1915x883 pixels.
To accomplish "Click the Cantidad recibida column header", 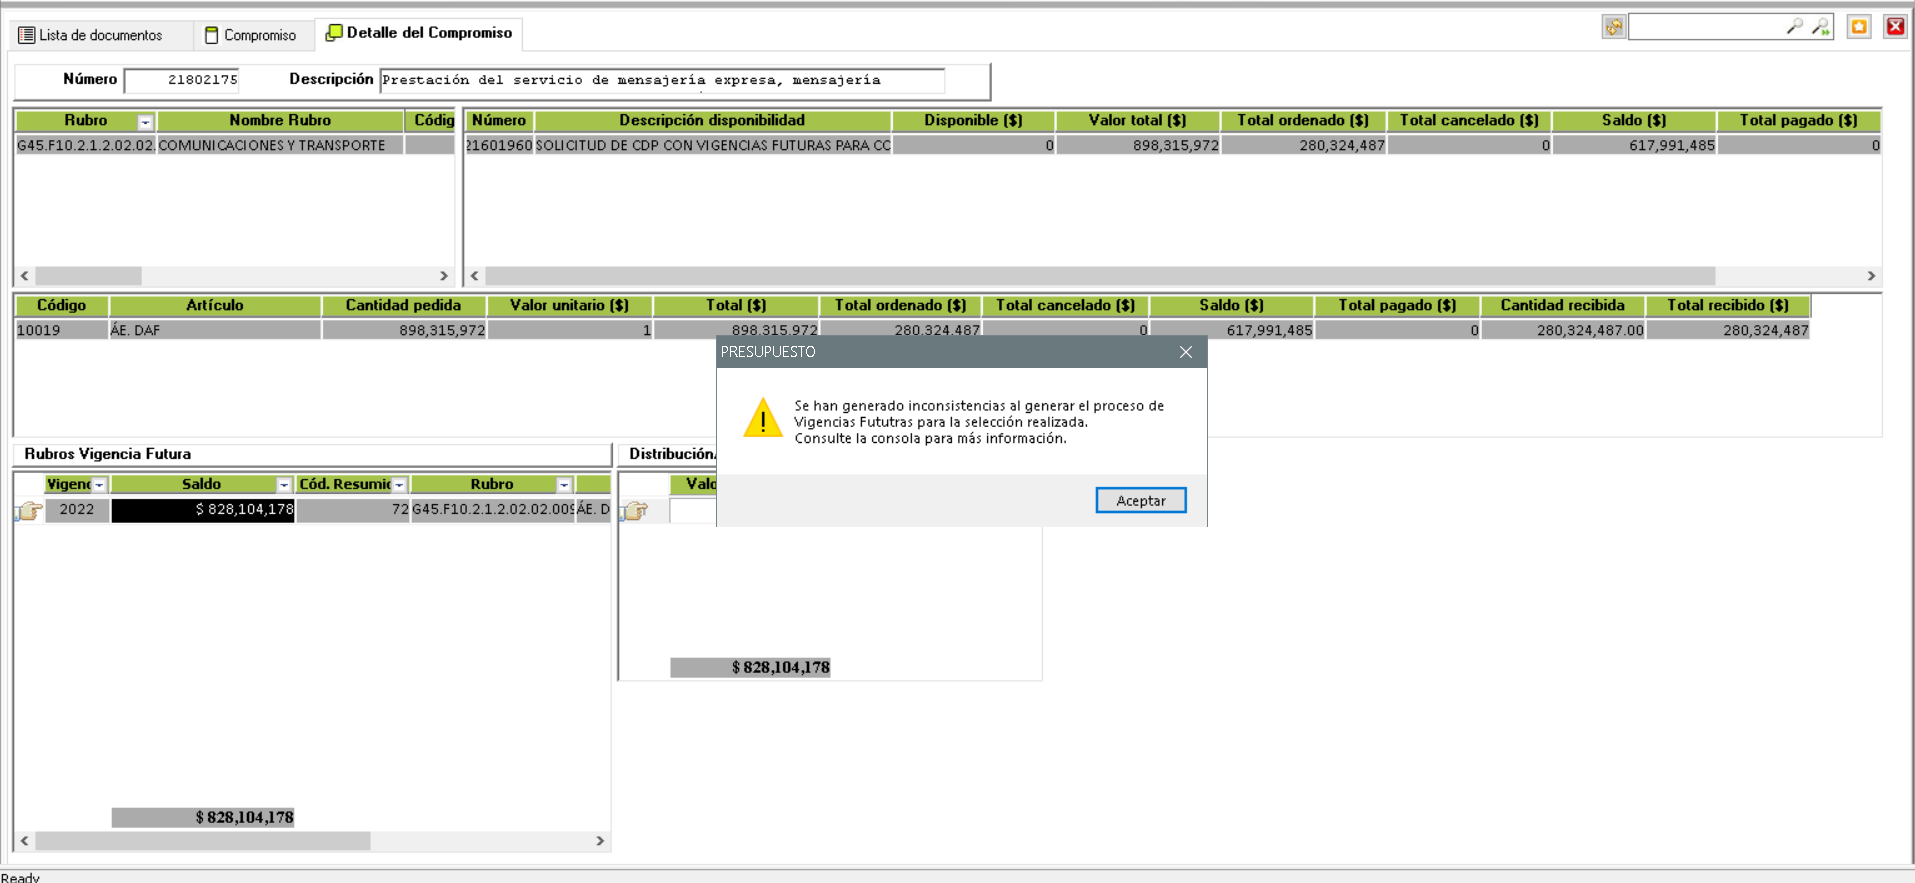I will 1562,305.
